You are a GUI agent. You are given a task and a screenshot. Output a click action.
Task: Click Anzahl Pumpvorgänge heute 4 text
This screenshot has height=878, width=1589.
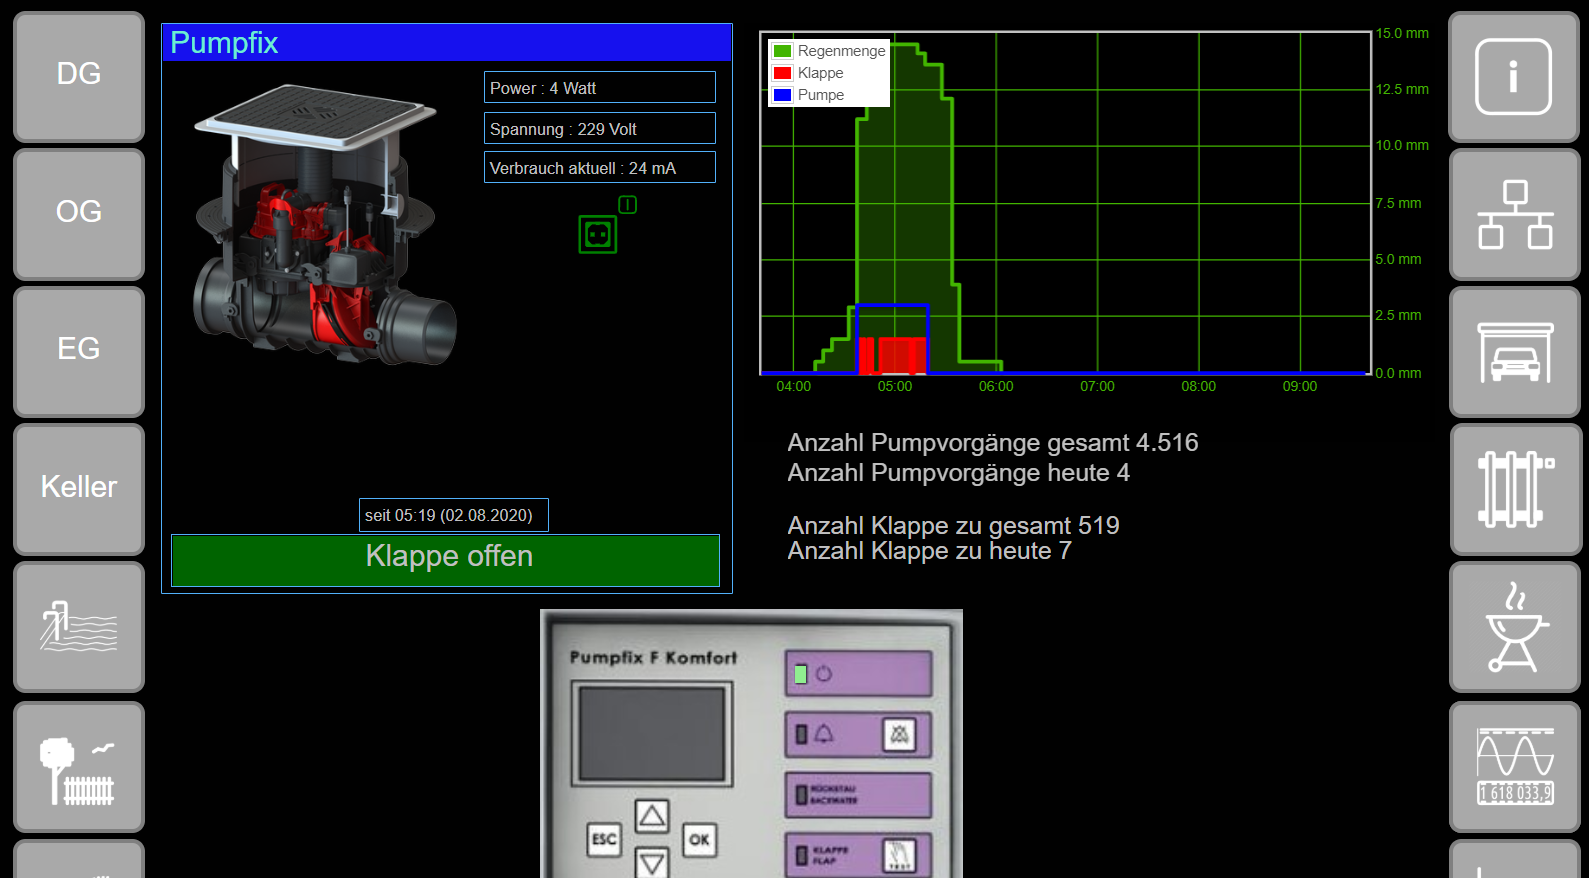[x=959, y=472]
